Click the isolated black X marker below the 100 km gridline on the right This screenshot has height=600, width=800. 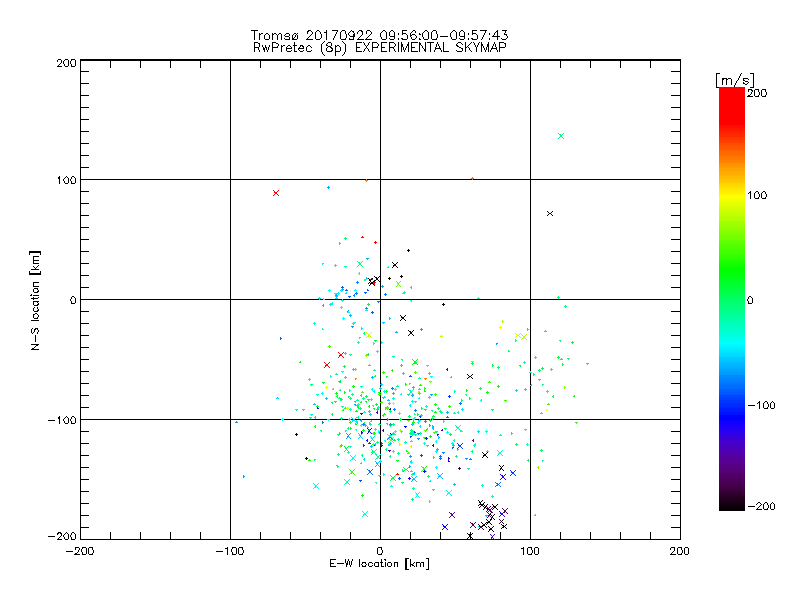(550, 213)
